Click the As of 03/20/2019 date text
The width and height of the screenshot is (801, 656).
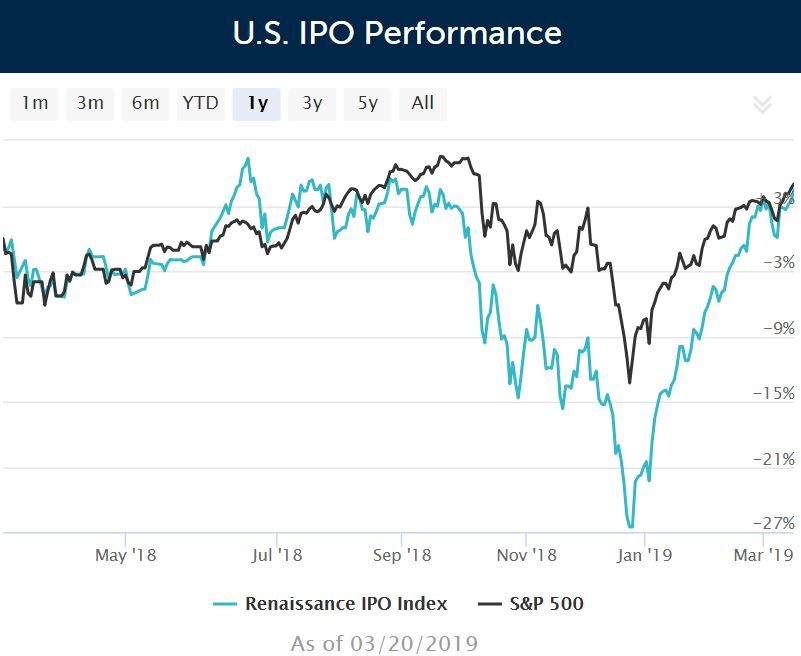[384, 642]
